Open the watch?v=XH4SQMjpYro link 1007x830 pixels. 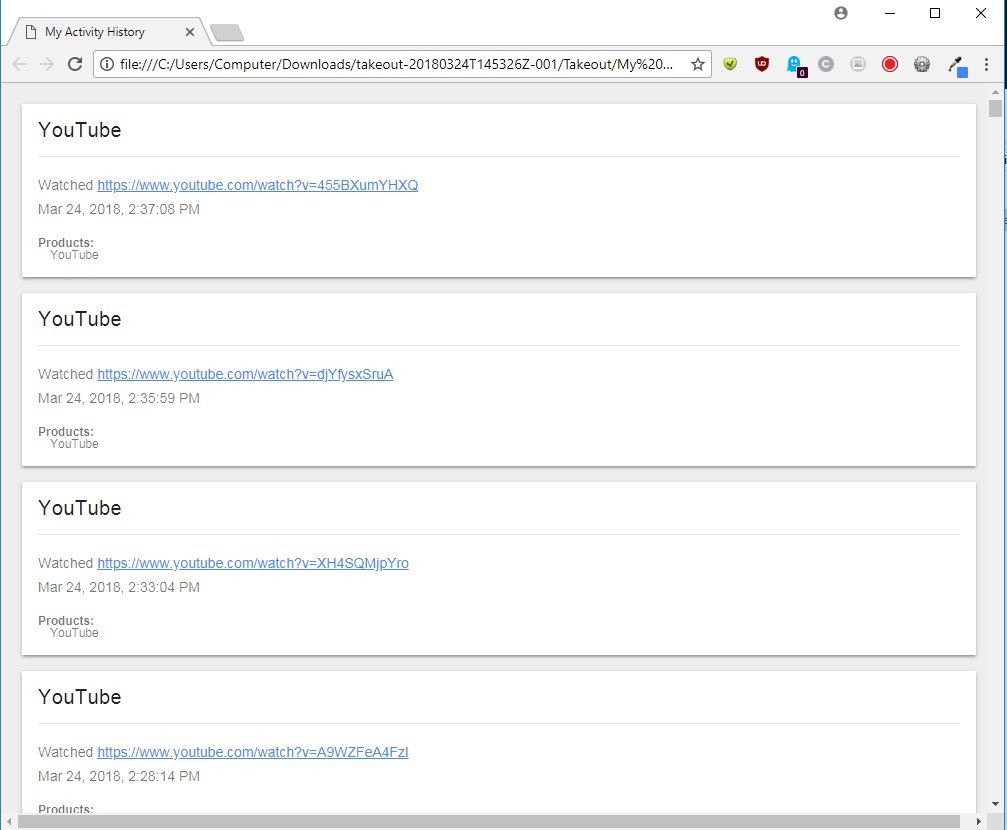[252, 563]
